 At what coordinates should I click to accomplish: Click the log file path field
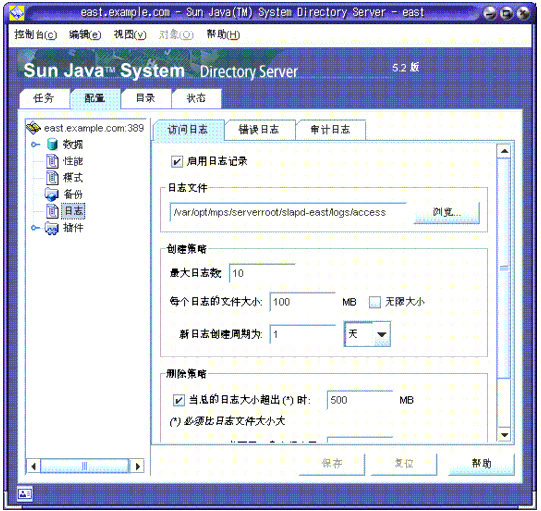tap(288, 212)
